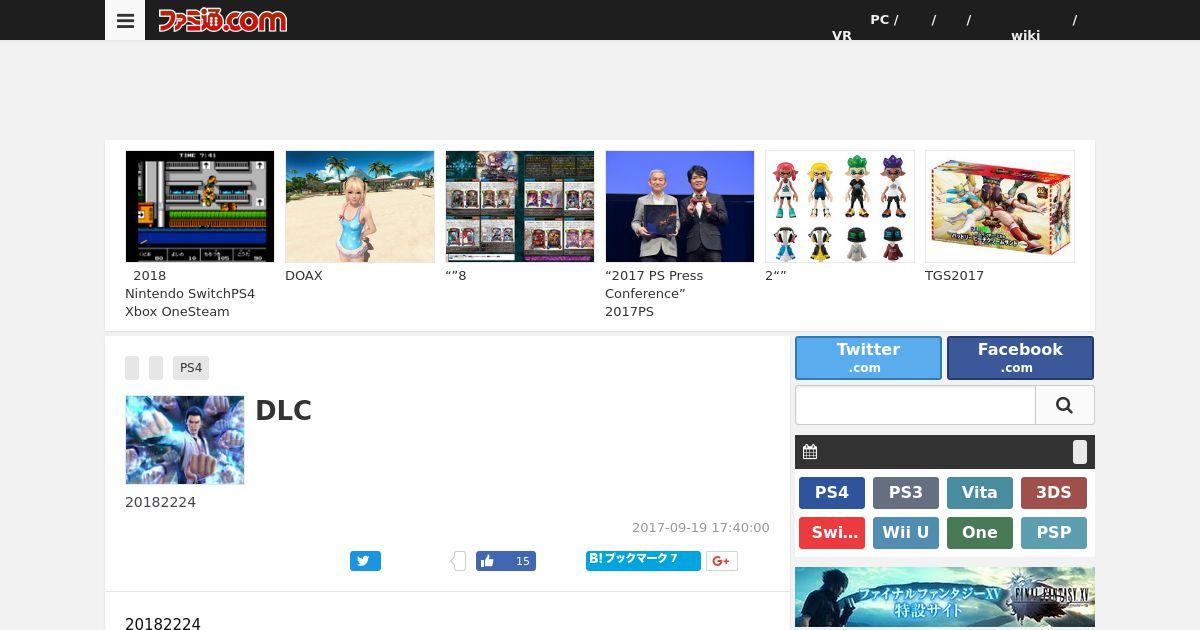Click the TGS2017 article headline
The height and width of the screenshot is (630, 1200).
point(954,275)
